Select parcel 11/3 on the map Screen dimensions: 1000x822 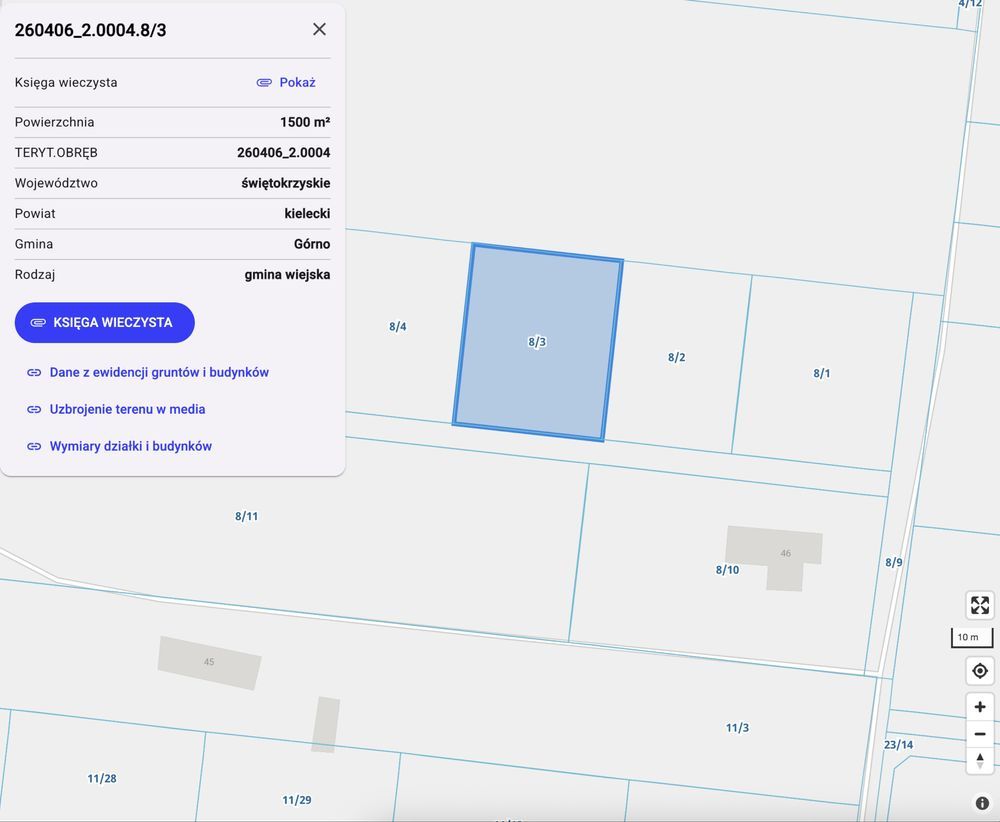(x=737, y=728)
